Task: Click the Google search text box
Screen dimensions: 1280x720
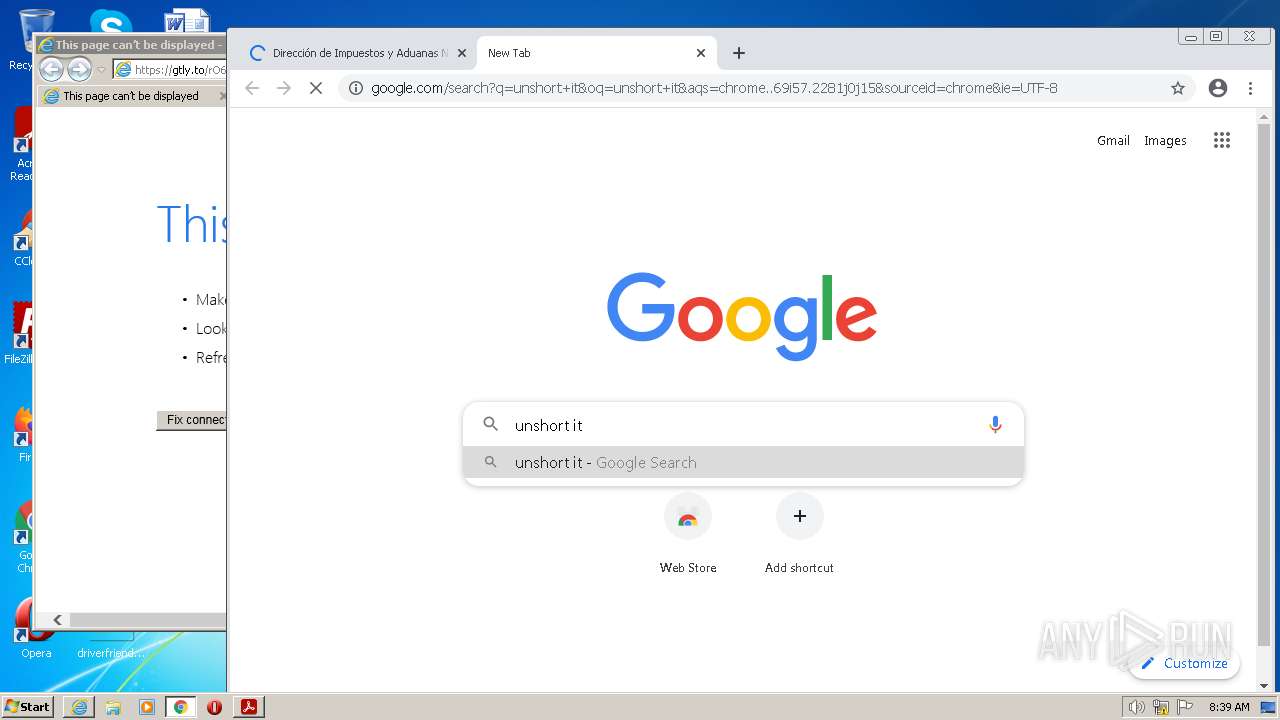Action: (x=743, y=425)
